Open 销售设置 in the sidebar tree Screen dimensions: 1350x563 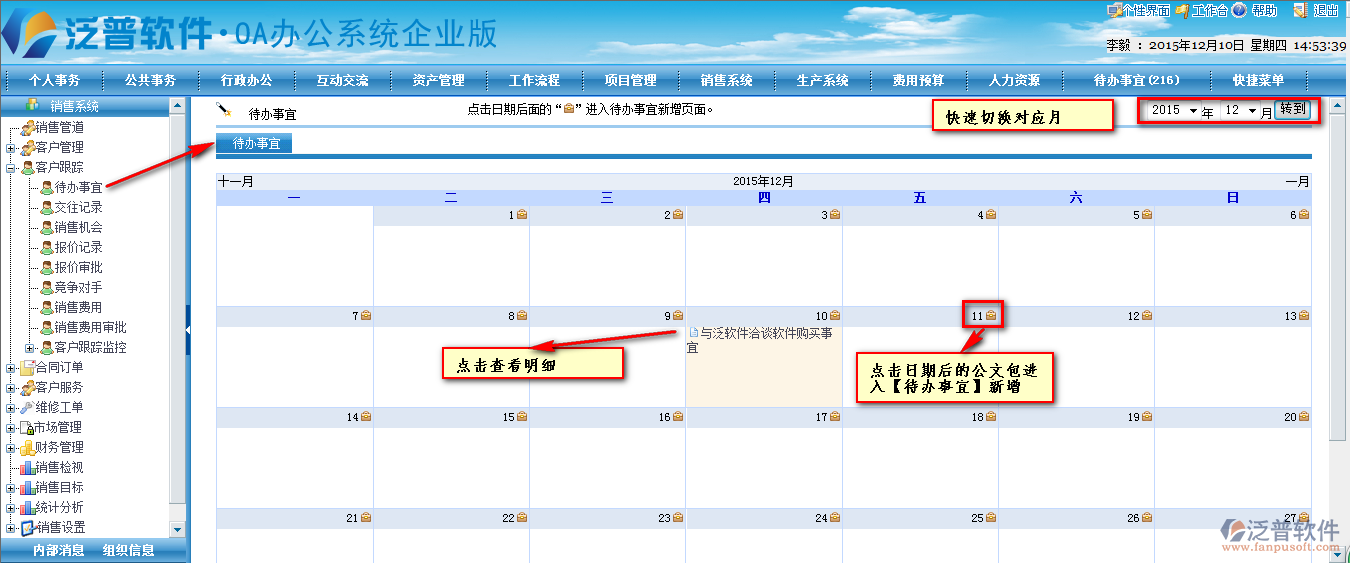[x=60, y=527]
